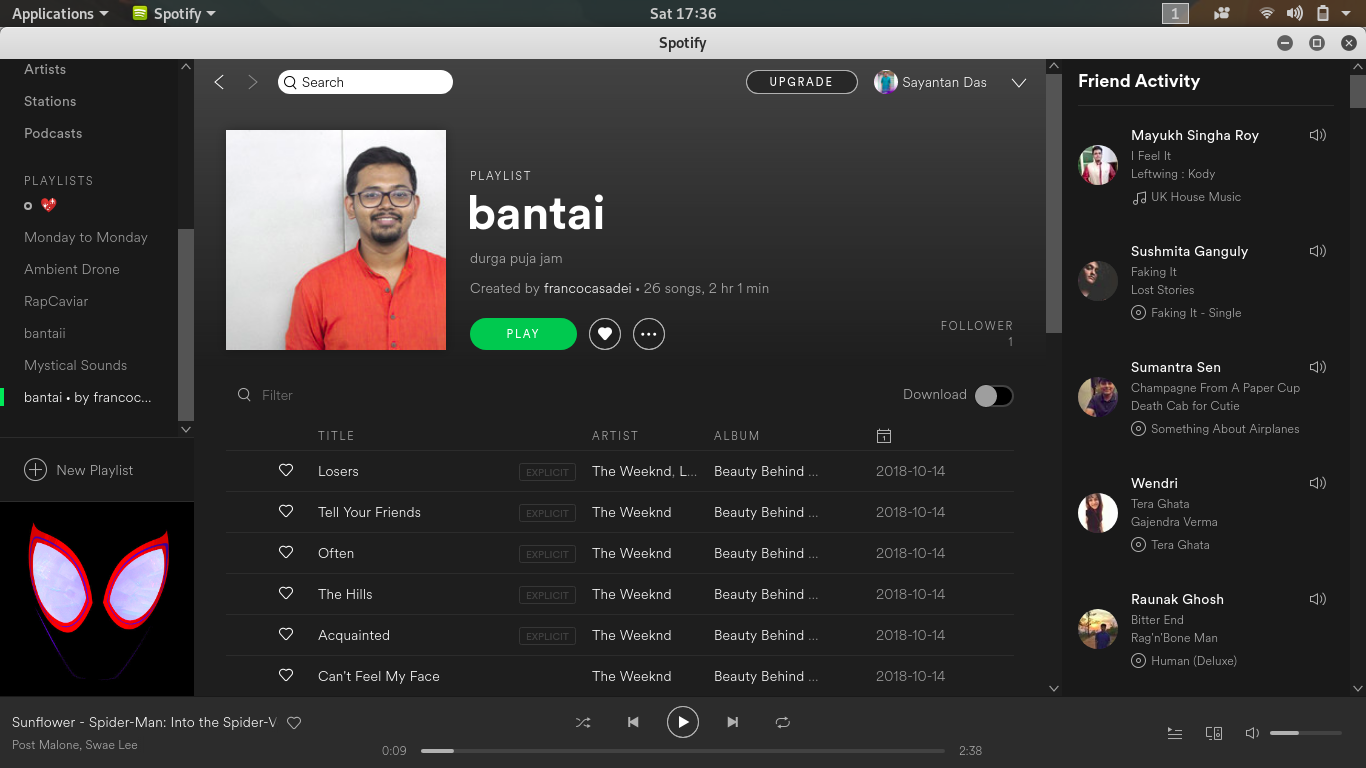The height and width of the screenshot is (768, 1366).
Task: Open Post Malone, Swae Lee artist link
Action: pos(75,745)
